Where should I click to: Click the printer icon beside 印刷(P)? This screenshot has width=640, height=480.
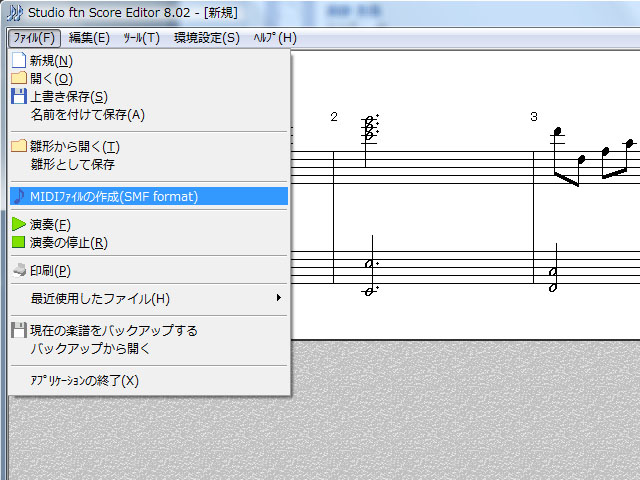tap(19, 270)
